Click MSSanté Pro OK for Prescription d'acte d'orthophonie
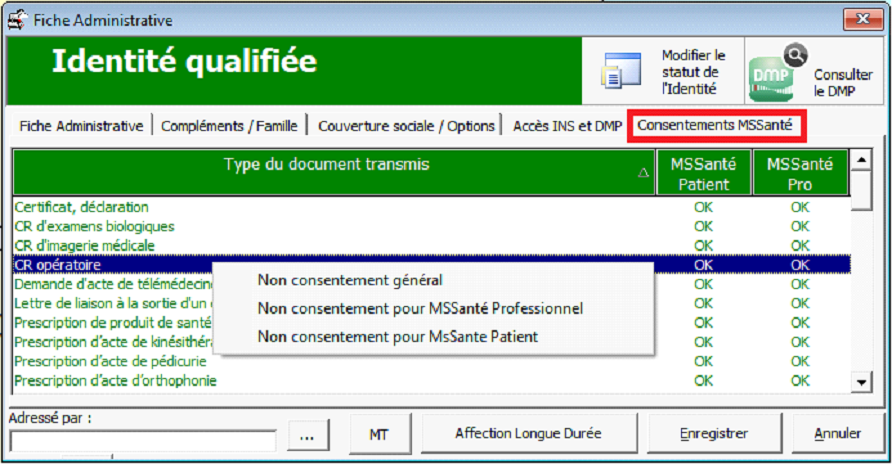 click(x=800, y=381)
